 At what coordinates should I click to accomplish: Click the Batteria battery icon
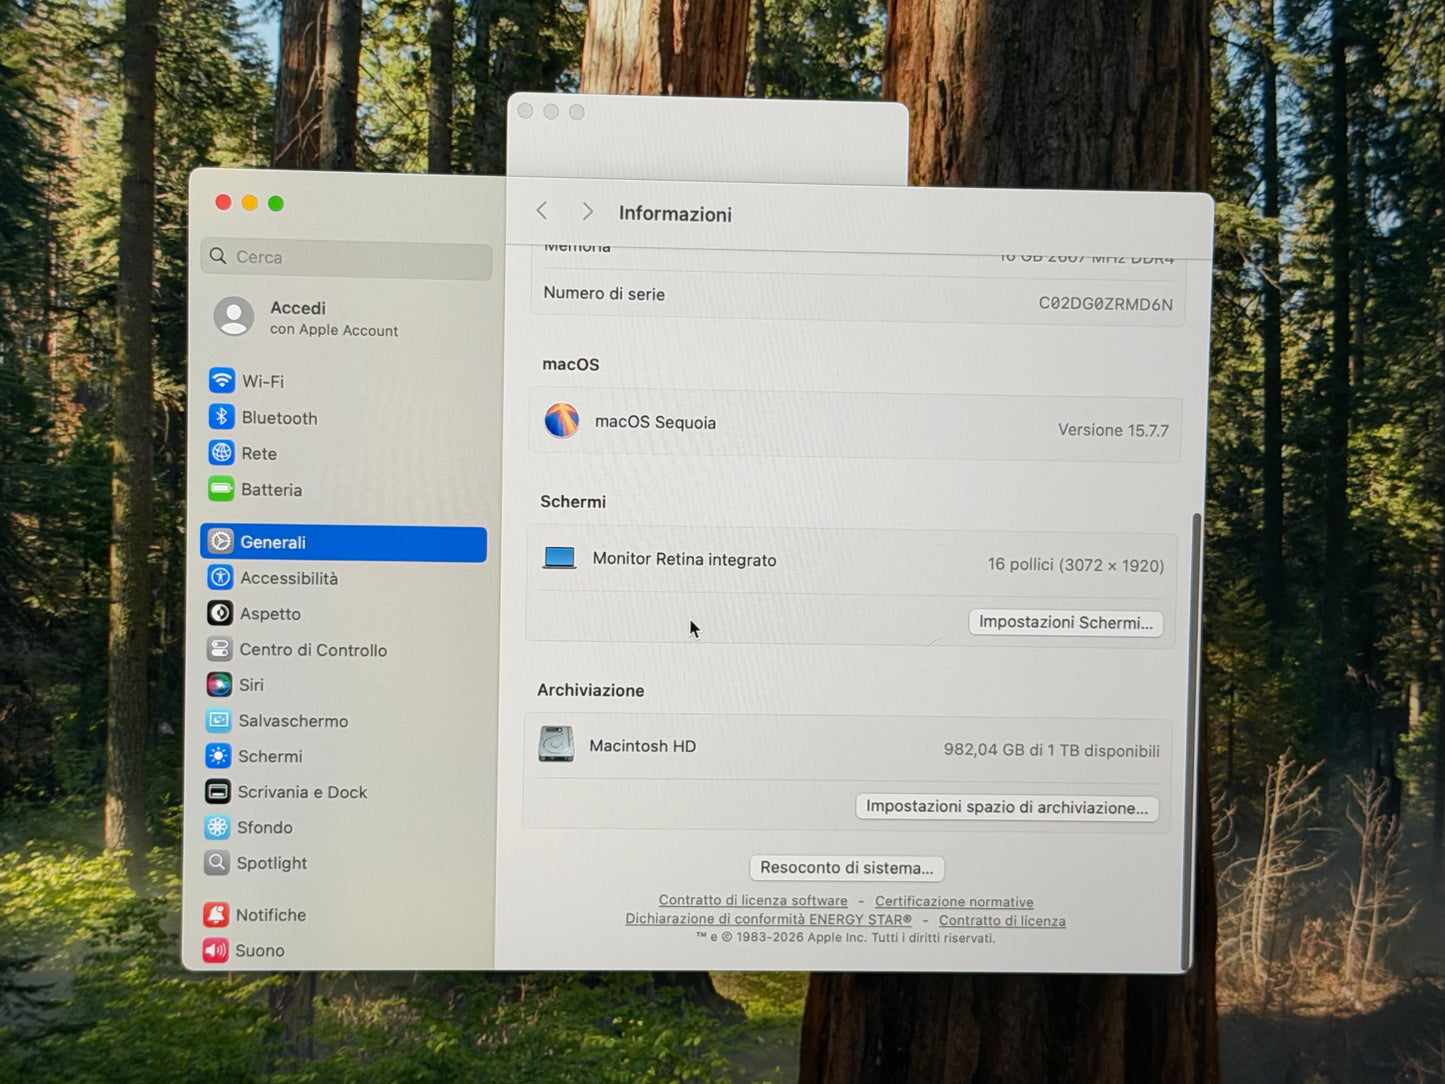tap(221, 489)
